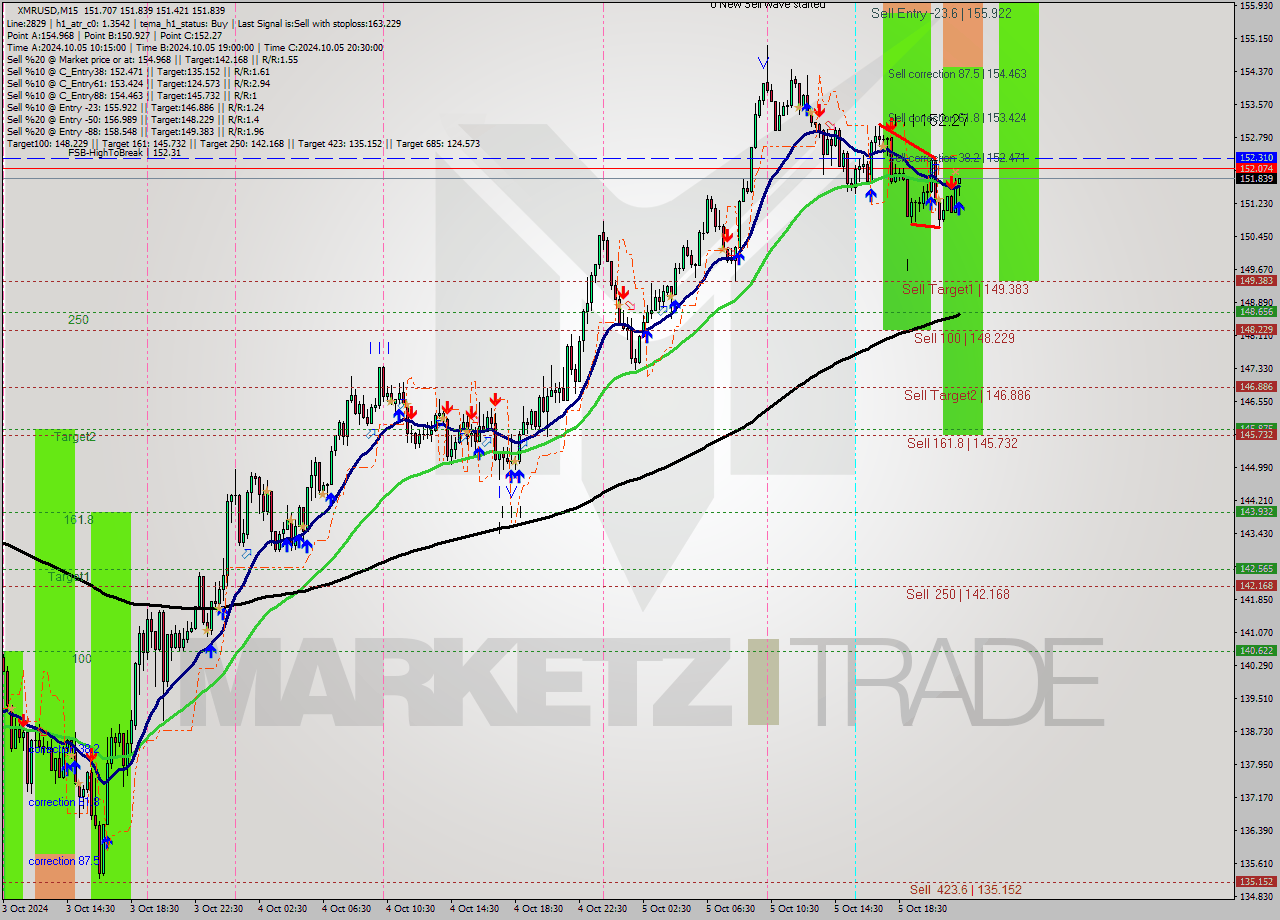Click the blue 152.310 price tag
The image size is (1280, 920).
coord(1256,158)
